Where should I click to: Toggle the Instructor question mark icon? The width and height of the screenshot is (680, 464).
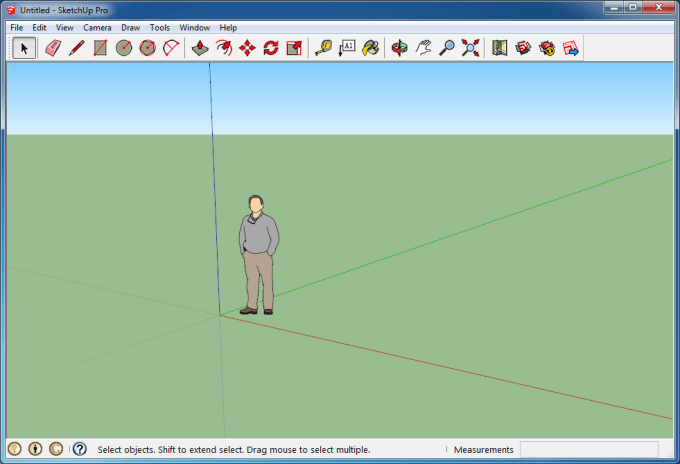tap(80, 449)
